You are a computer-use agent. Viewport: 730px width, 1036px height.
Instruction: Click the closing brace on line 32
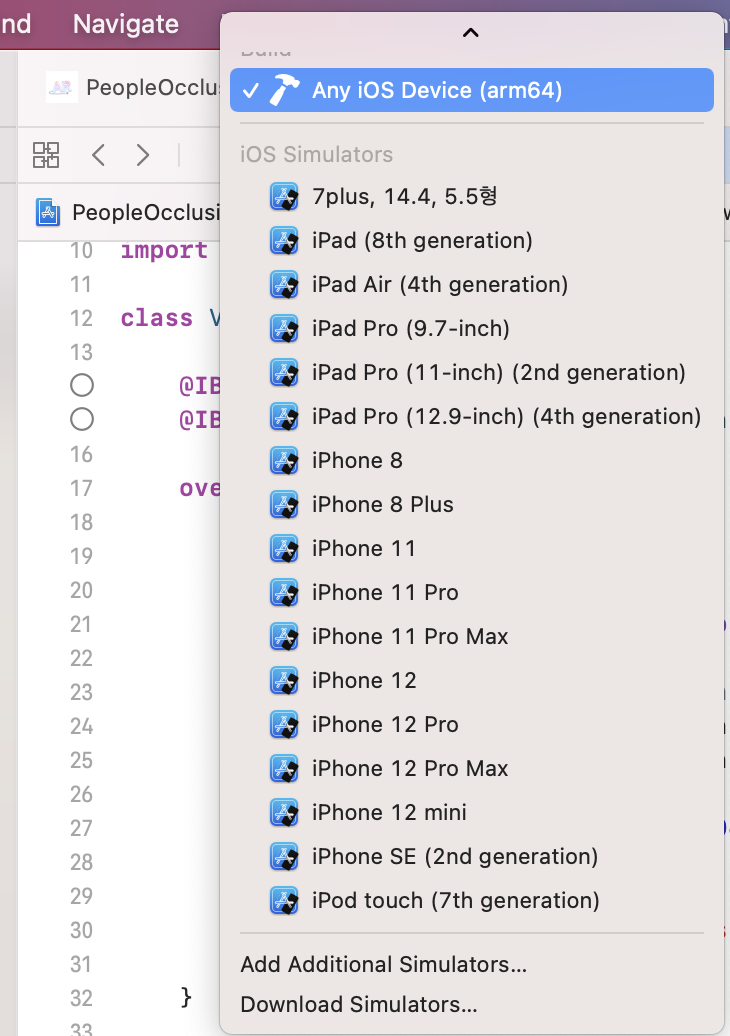pos(186,998)
